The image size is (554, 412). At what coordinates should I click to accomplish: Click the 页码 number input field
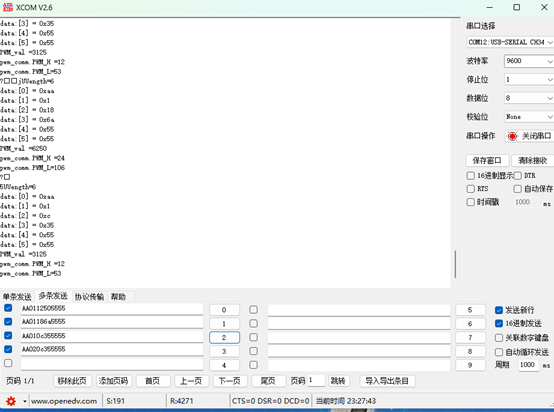tap(316, 381)
